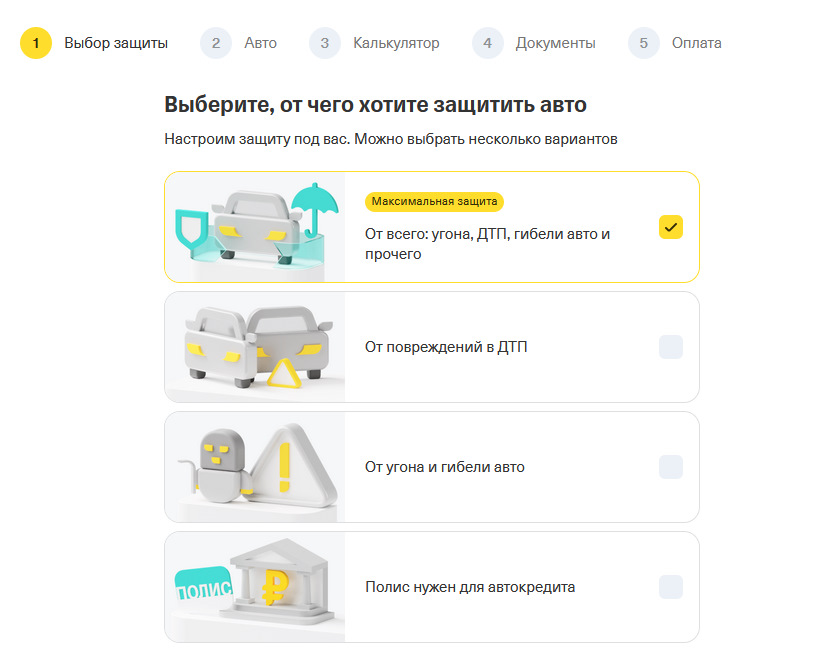The width and height of the screenshot is (830, 659).
Task: Open the 'Калькулятор' step
Action: coord(396,43)
